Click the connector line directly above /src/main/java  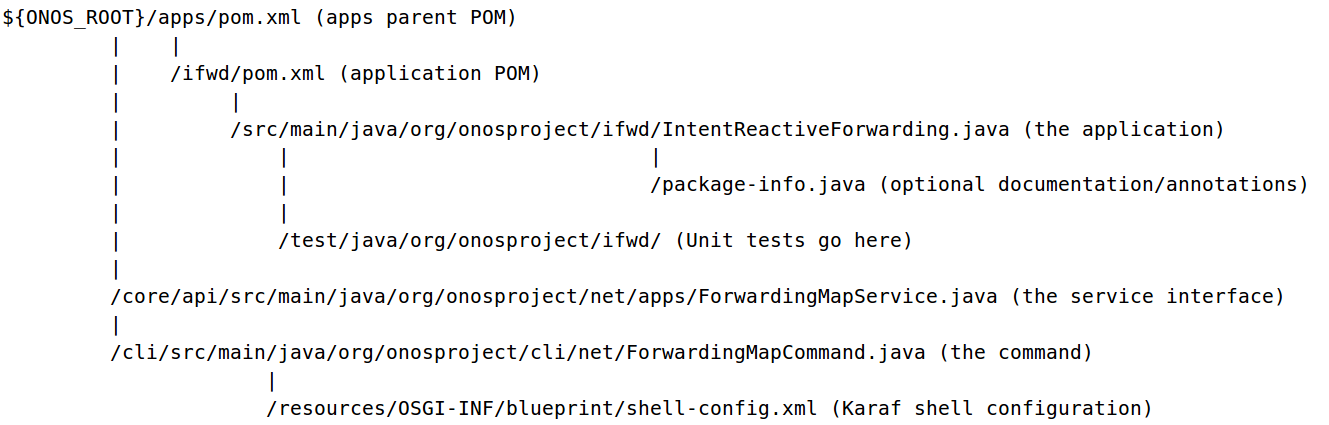pos(236,102)
